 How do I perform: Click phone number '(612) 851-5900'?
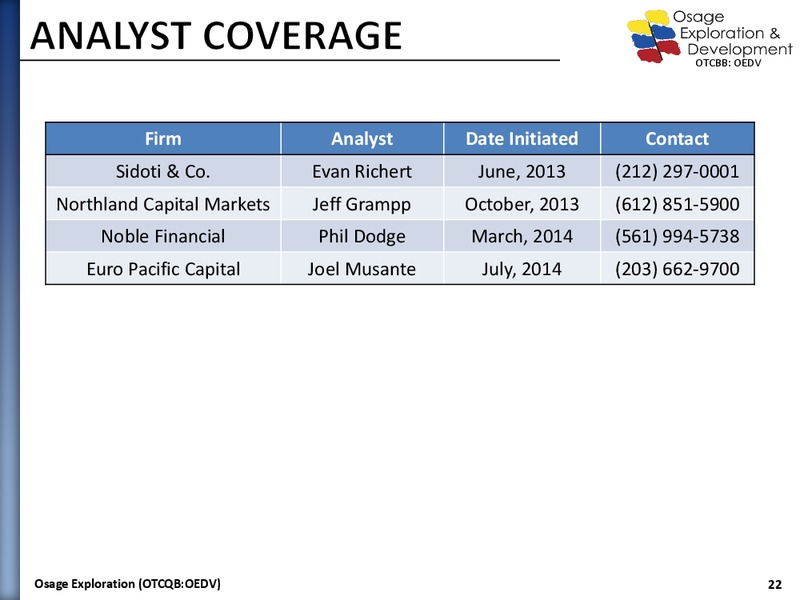(x=677, y=204)
